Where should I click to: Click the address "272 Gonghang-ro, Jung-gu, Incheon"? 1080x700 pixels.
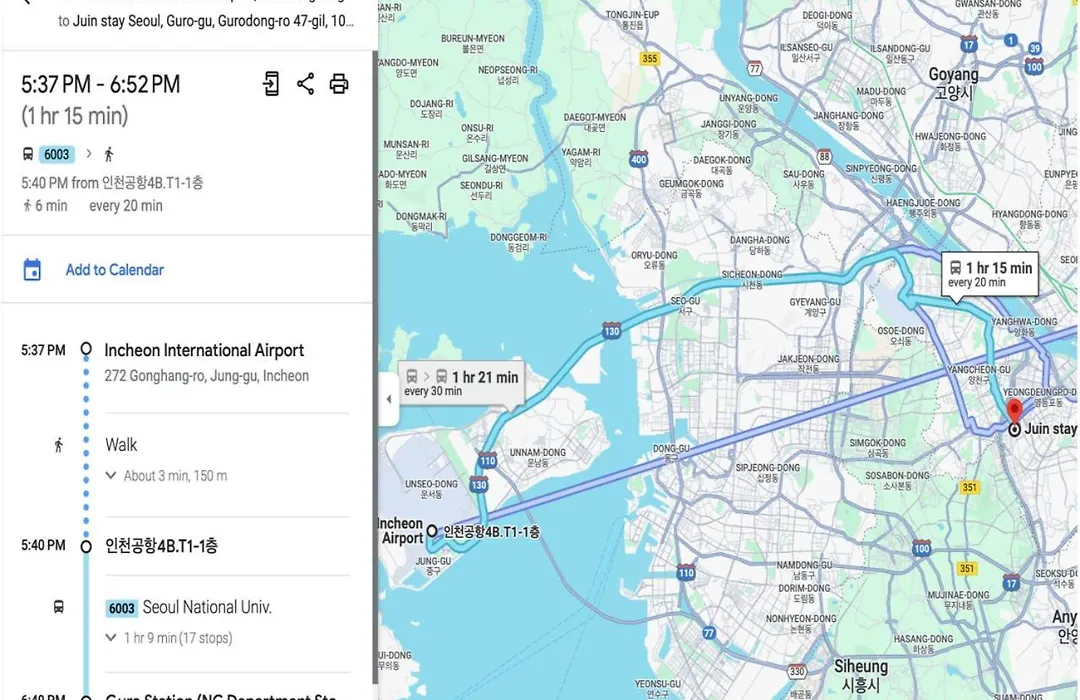pyautogui.click(x=207, y=376)
